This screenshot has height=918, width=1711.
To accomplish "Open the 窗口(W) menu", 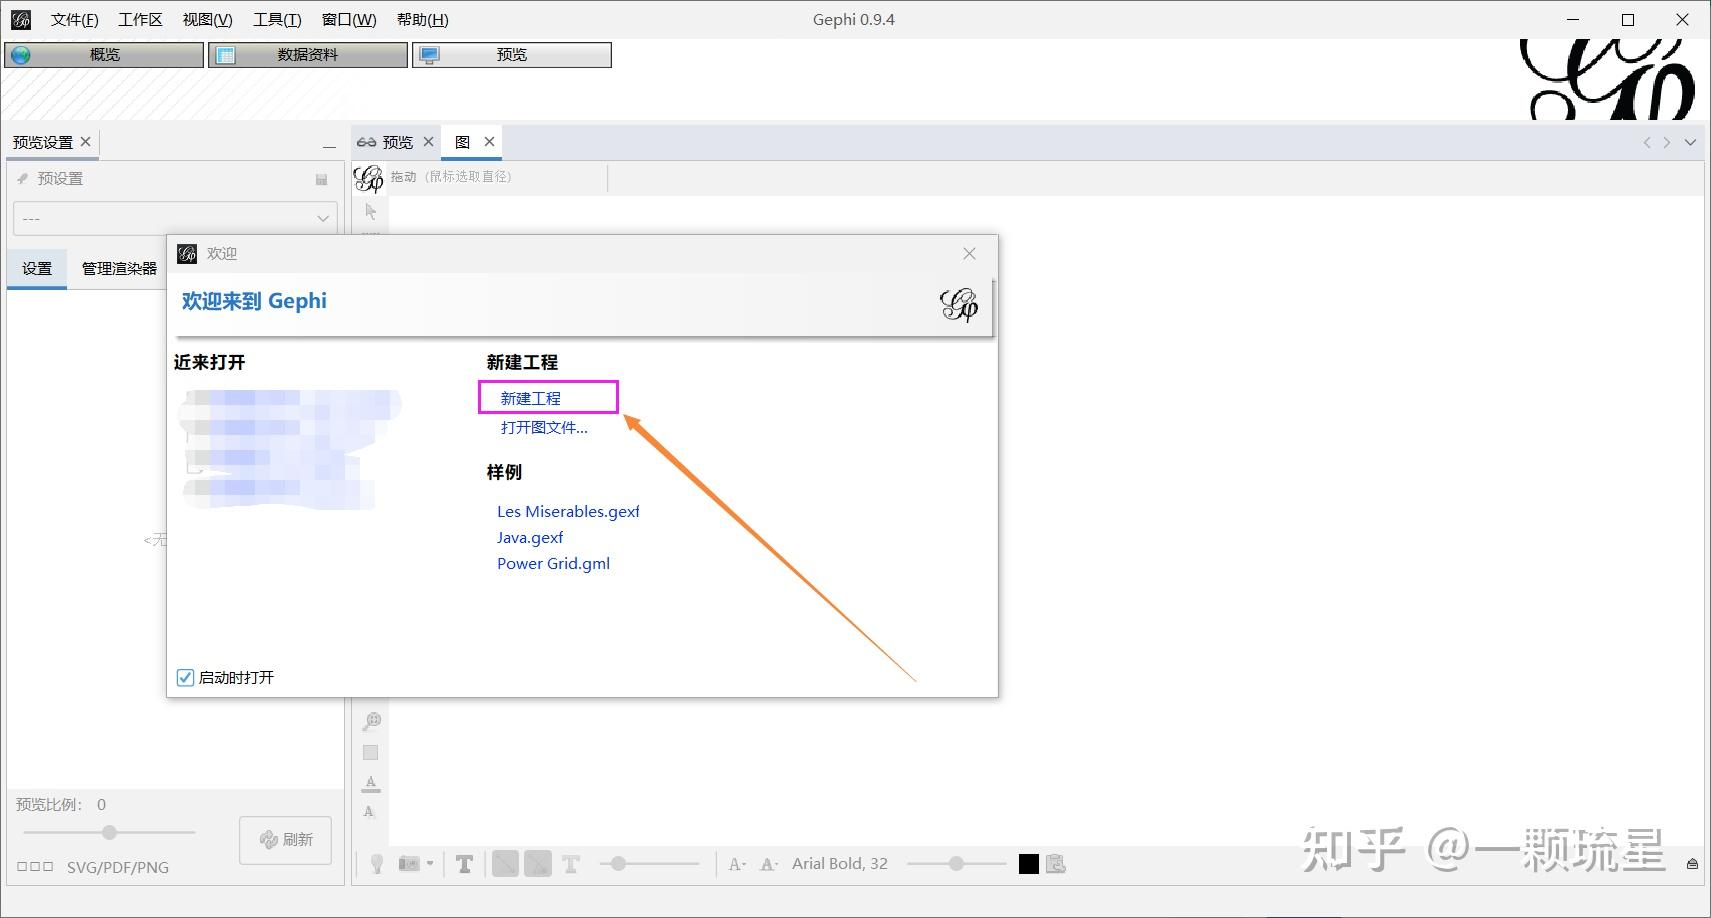I will (349, 20).
